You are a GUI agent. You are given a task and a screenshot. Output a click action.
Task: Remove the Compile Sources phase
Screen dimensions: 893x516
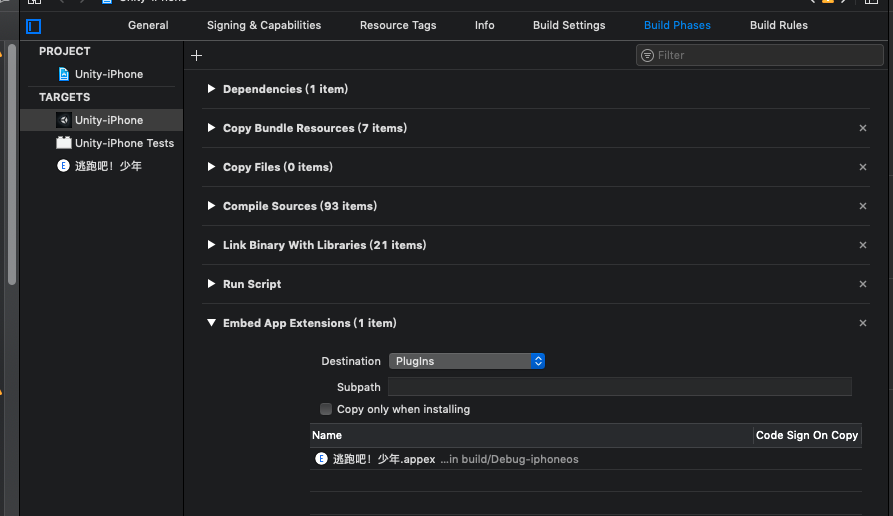click(863, 206)
